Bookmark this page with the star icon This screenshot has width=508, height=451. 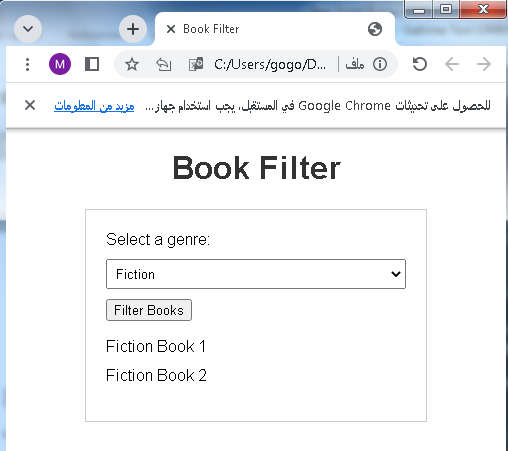[132, 64]
